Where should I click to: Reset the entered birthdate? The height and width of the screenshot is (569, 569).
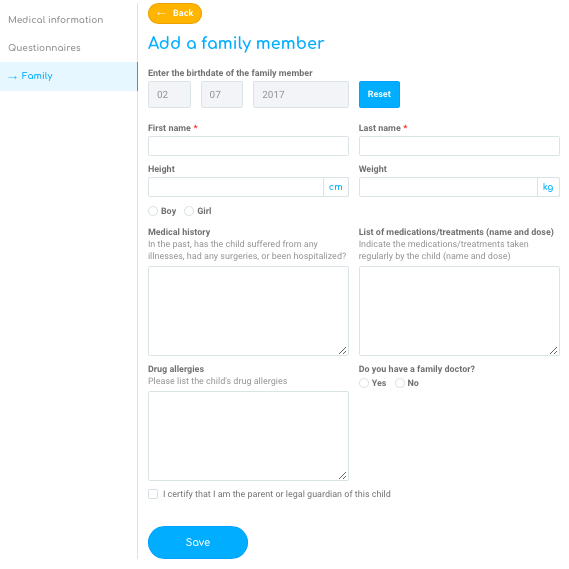click(x=379, y=94)
